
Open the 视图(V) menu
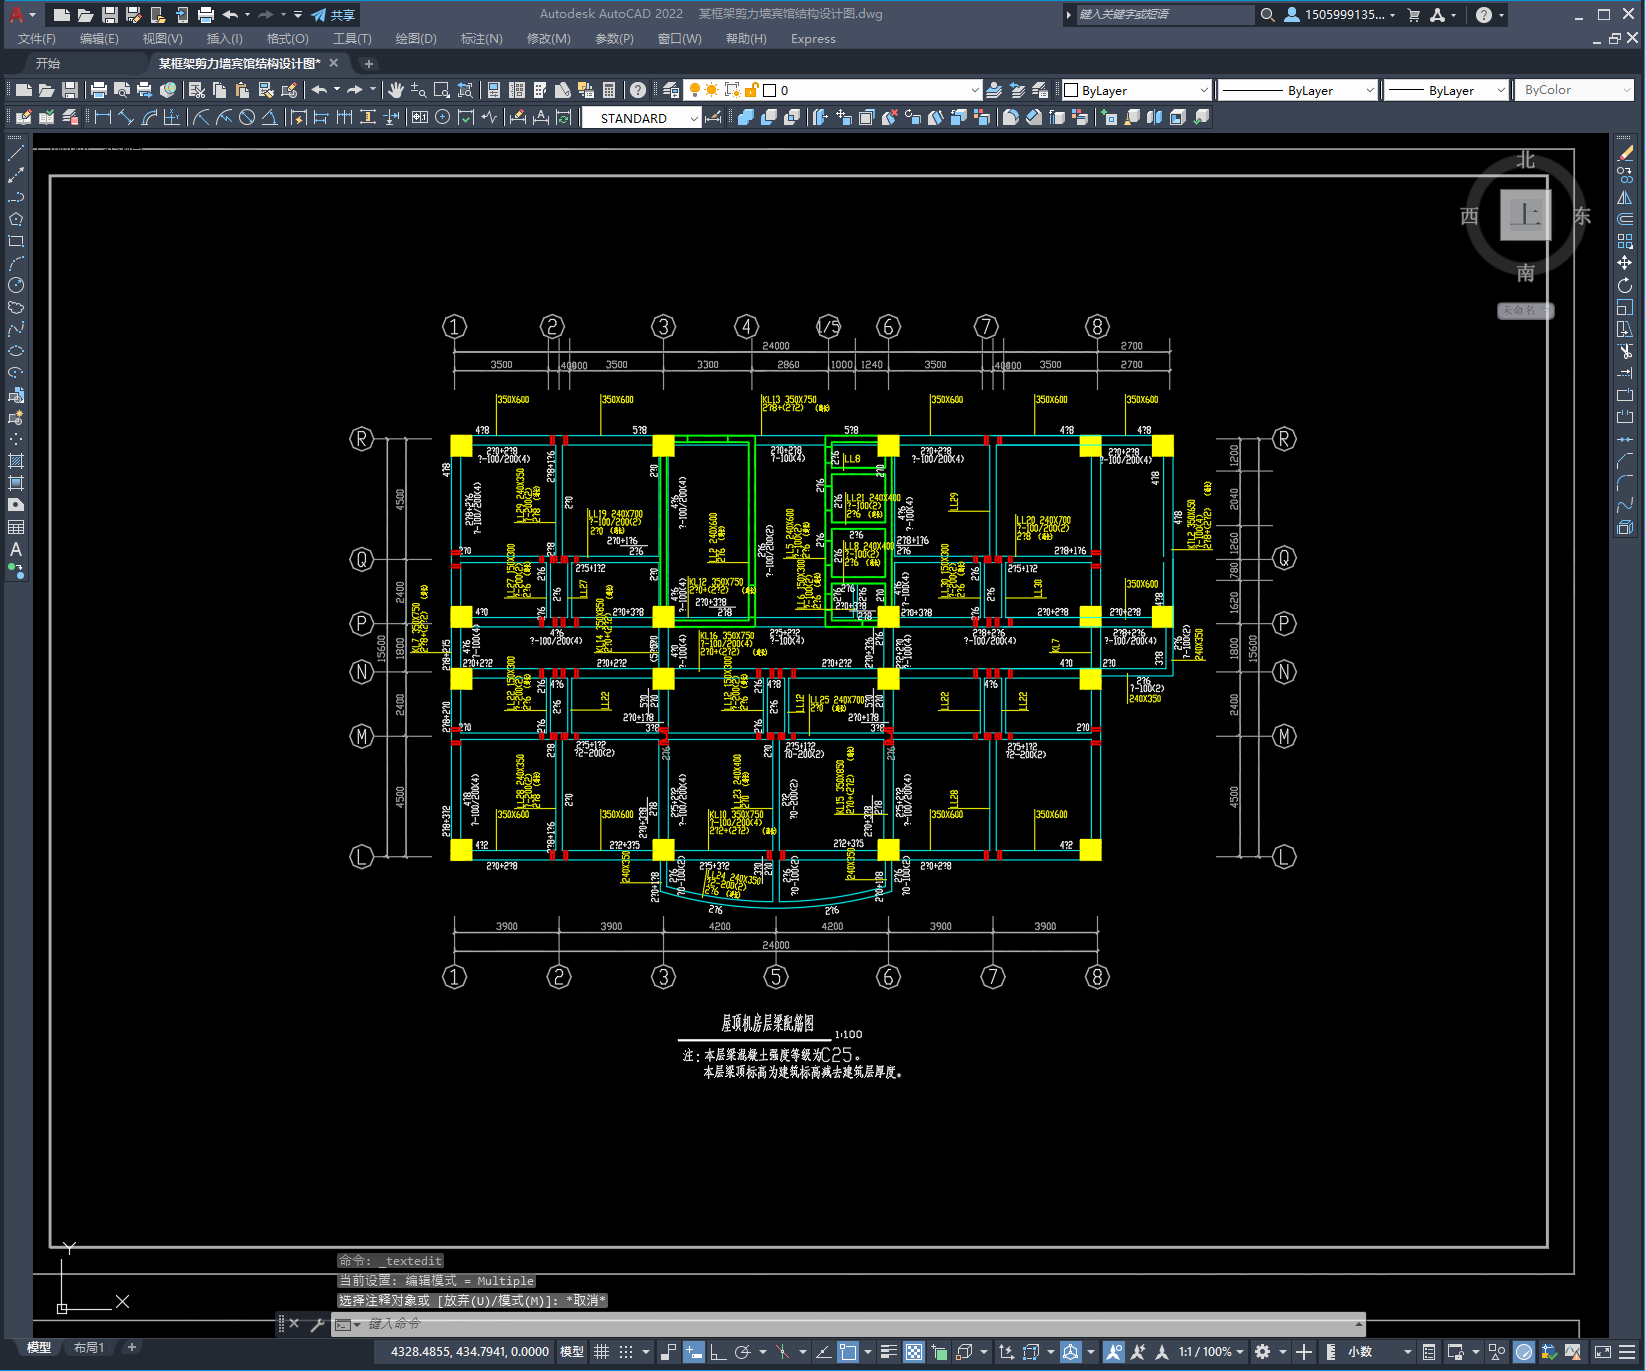click(x=162, y=39)
